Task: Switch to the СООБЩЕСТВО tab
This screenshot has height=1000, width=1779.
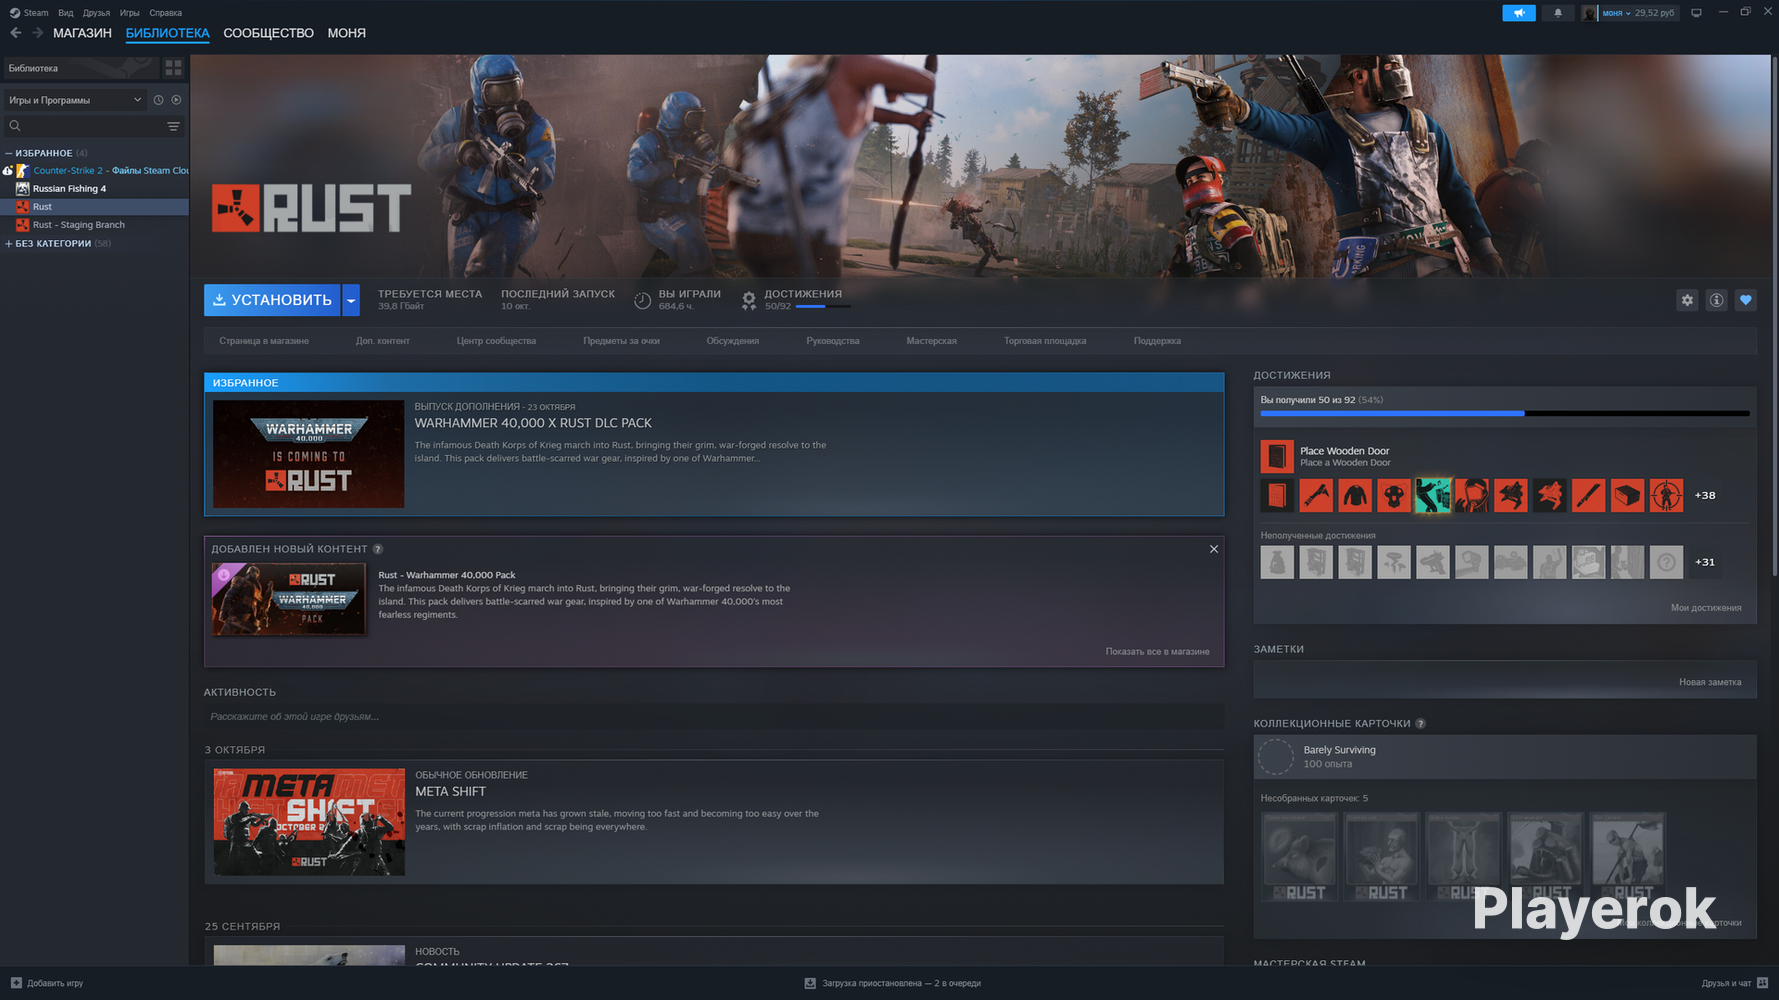Action: (269, 33)
